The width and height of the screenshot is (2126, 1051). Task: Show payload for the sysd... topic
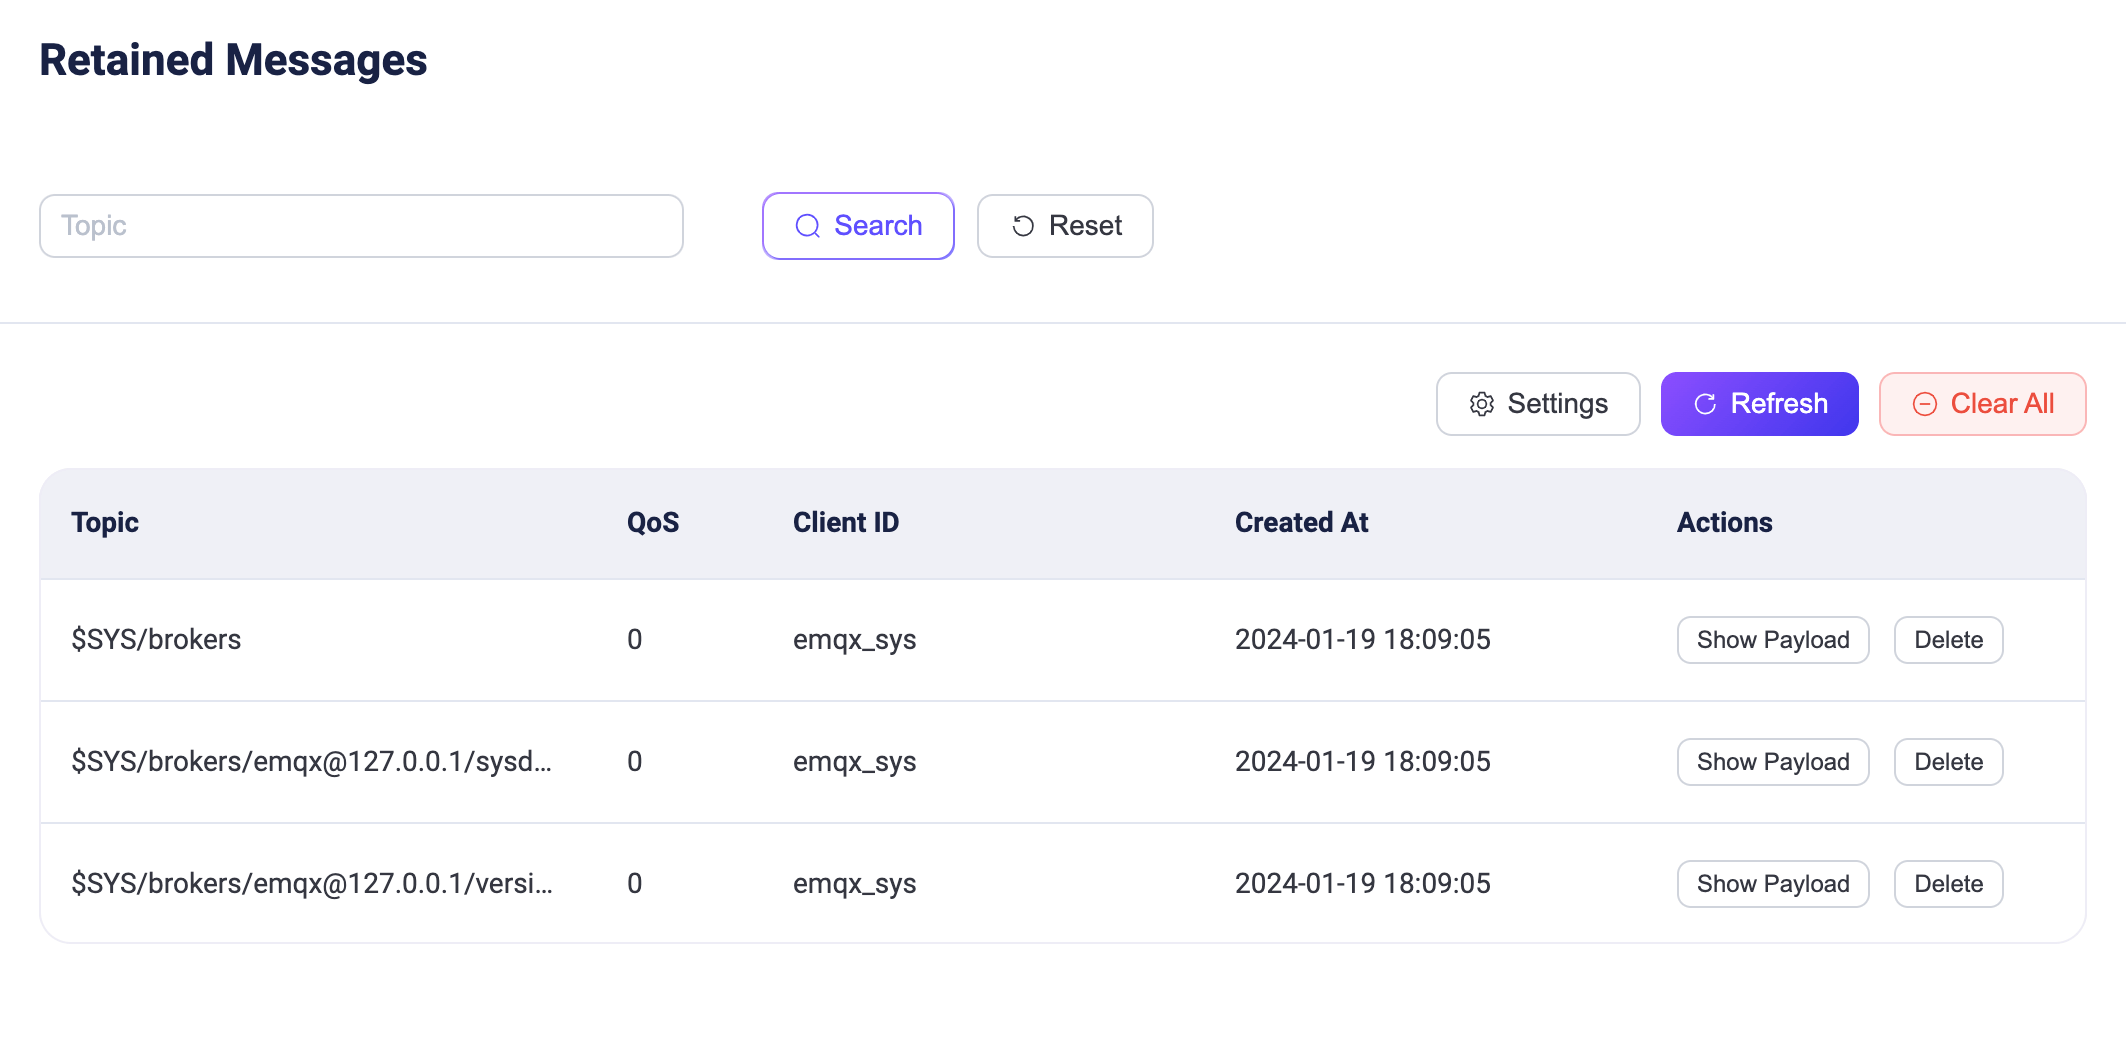1772,762
